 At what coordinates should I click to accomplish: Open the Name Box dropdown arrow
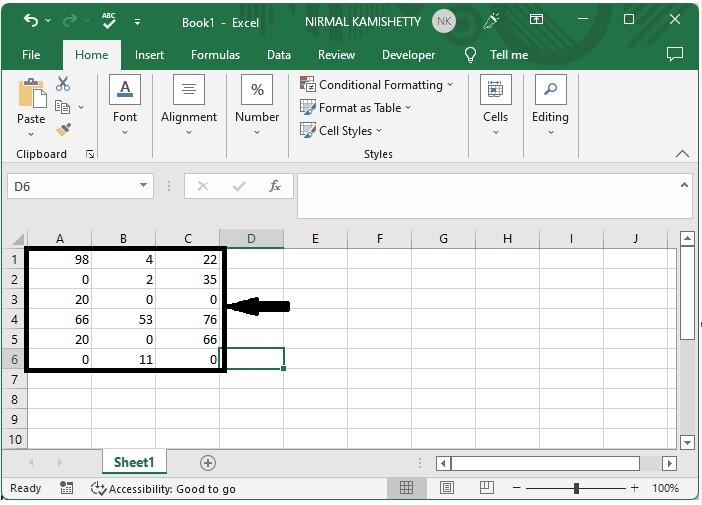click(x=143, y=185)
